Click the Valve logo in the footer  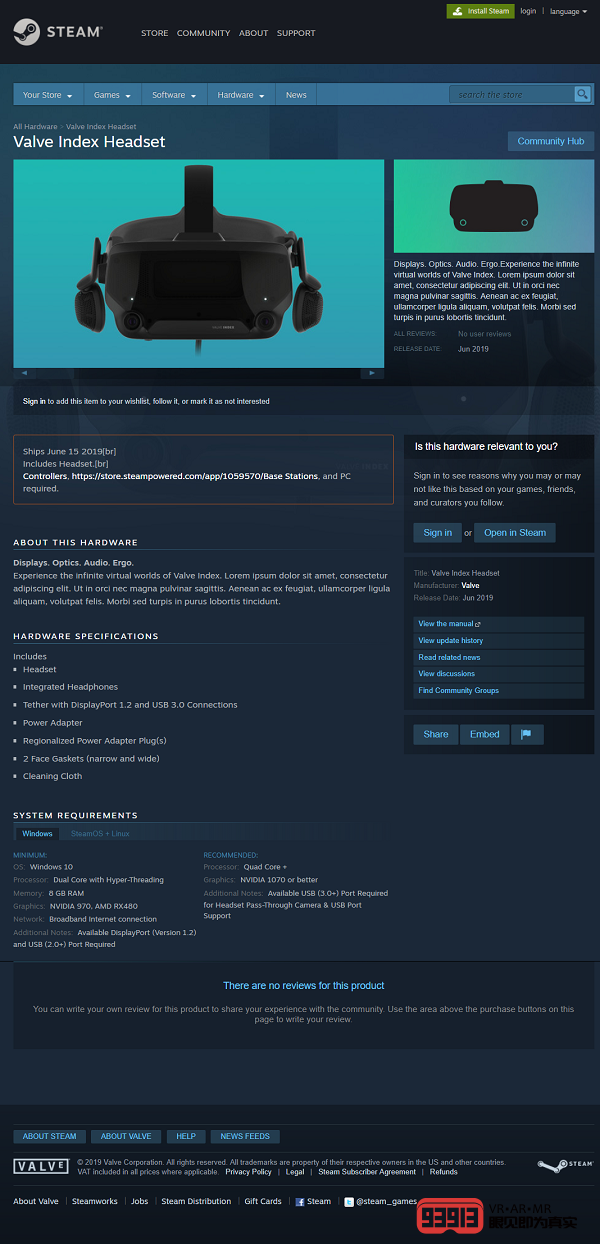[x=41, y=1166]
